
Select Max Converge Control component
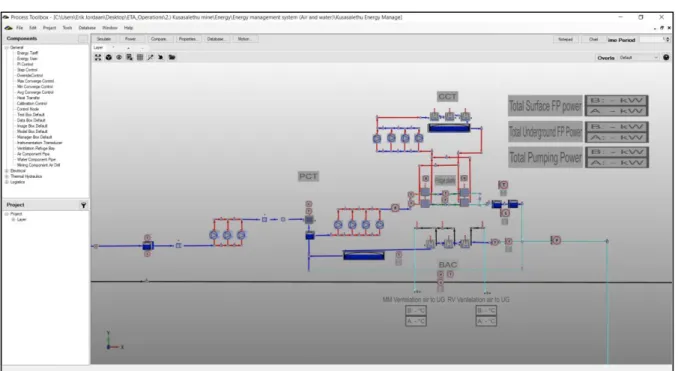35,81
